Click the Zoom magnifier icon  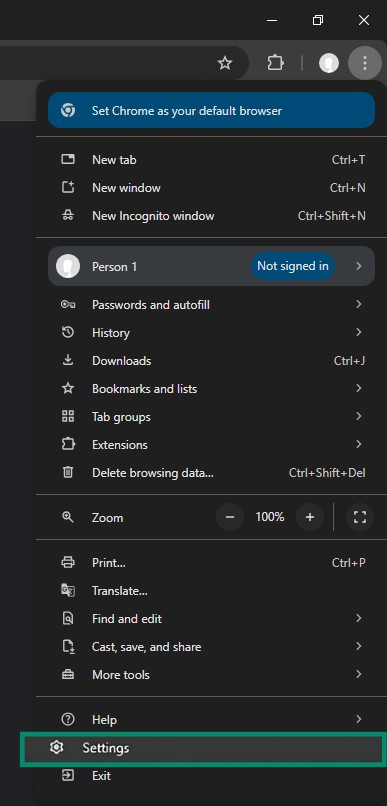click(x=68, y=517)
